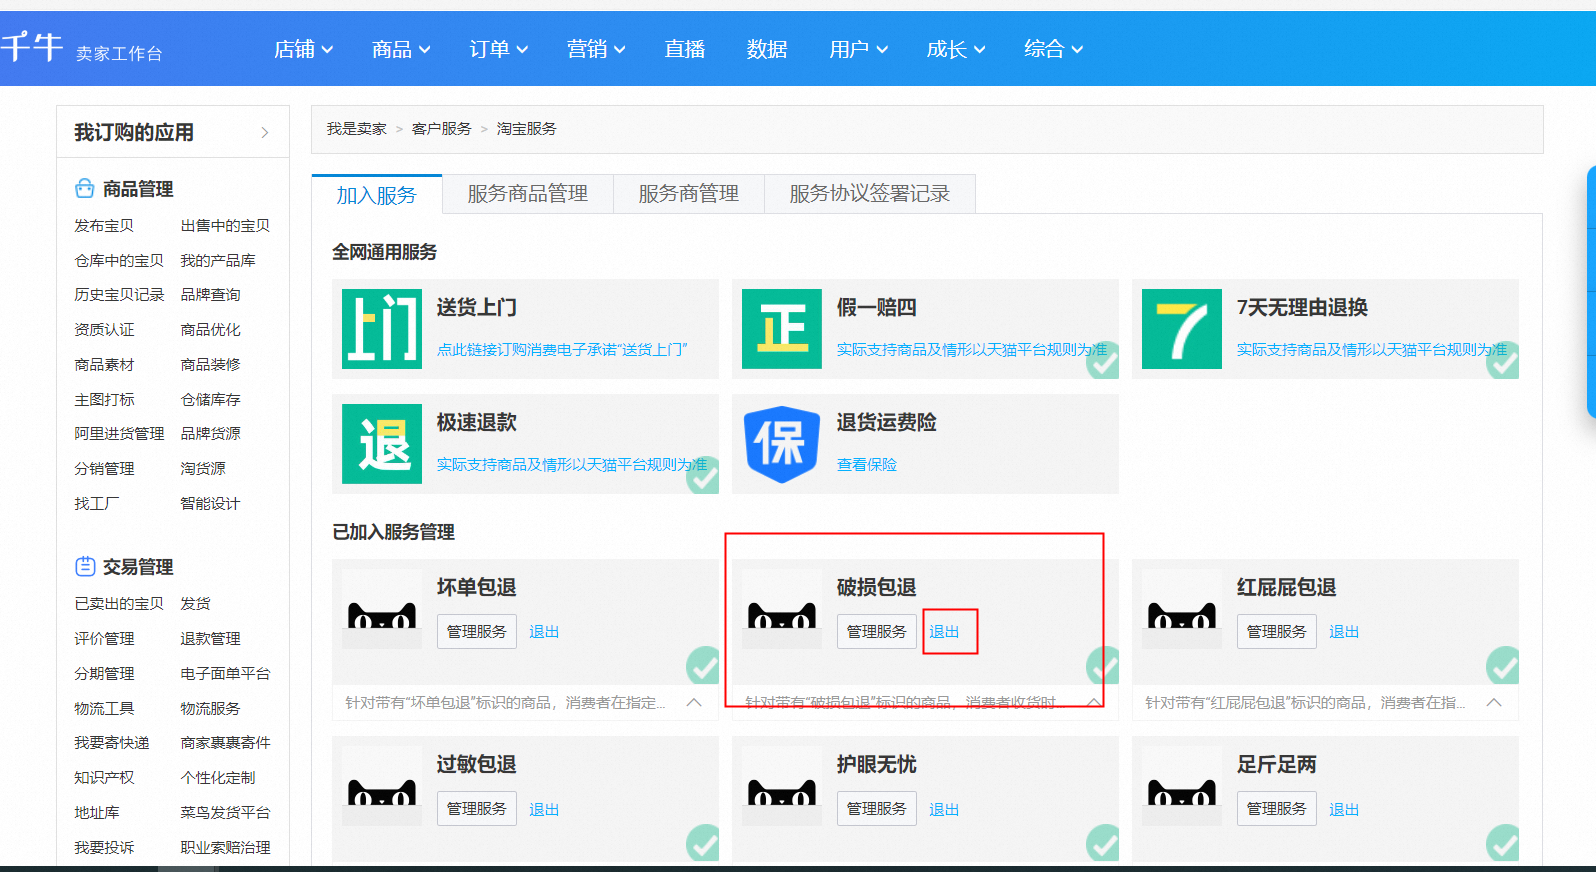Click the 商品管理 section icon

pos(85,188)
